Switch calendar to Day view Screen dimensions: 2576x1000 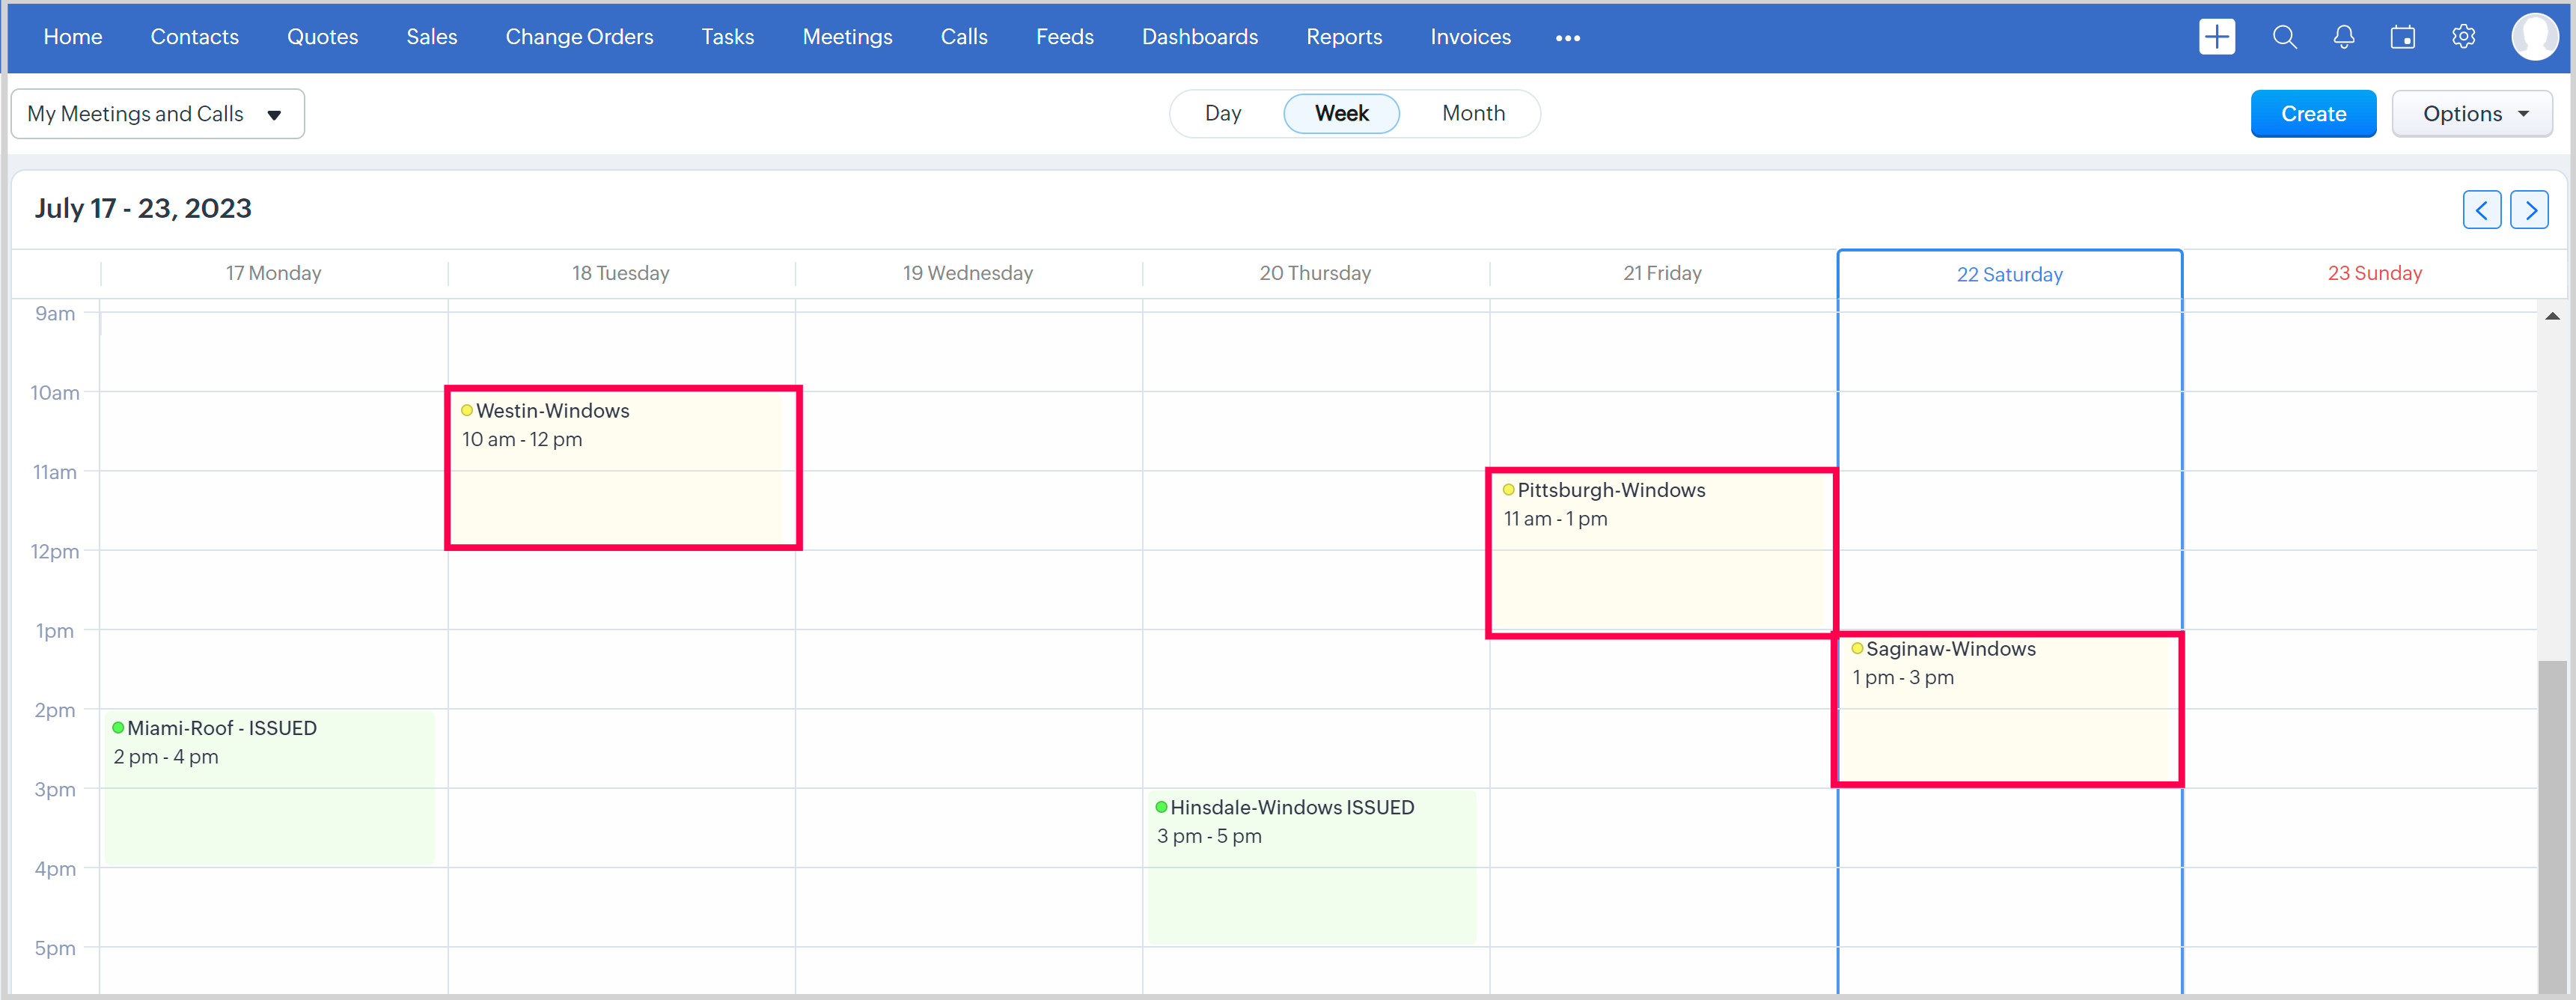[x=1222, y=113]
